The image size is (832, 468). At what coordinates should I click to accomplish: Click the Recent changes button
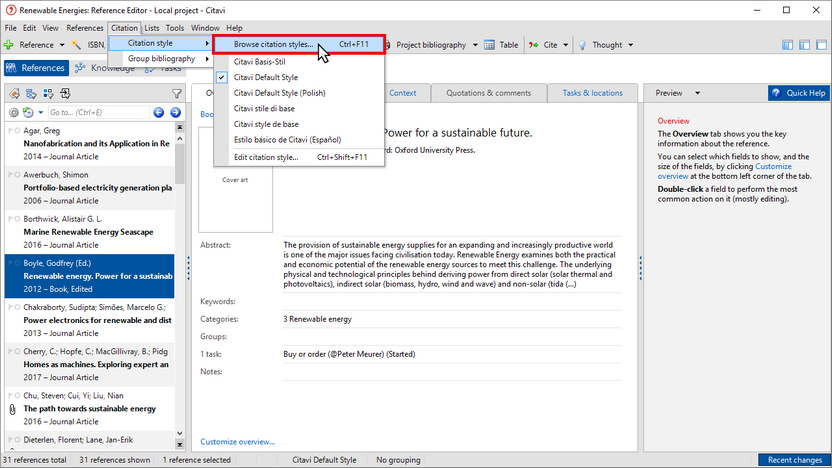[x=794, y=460]
